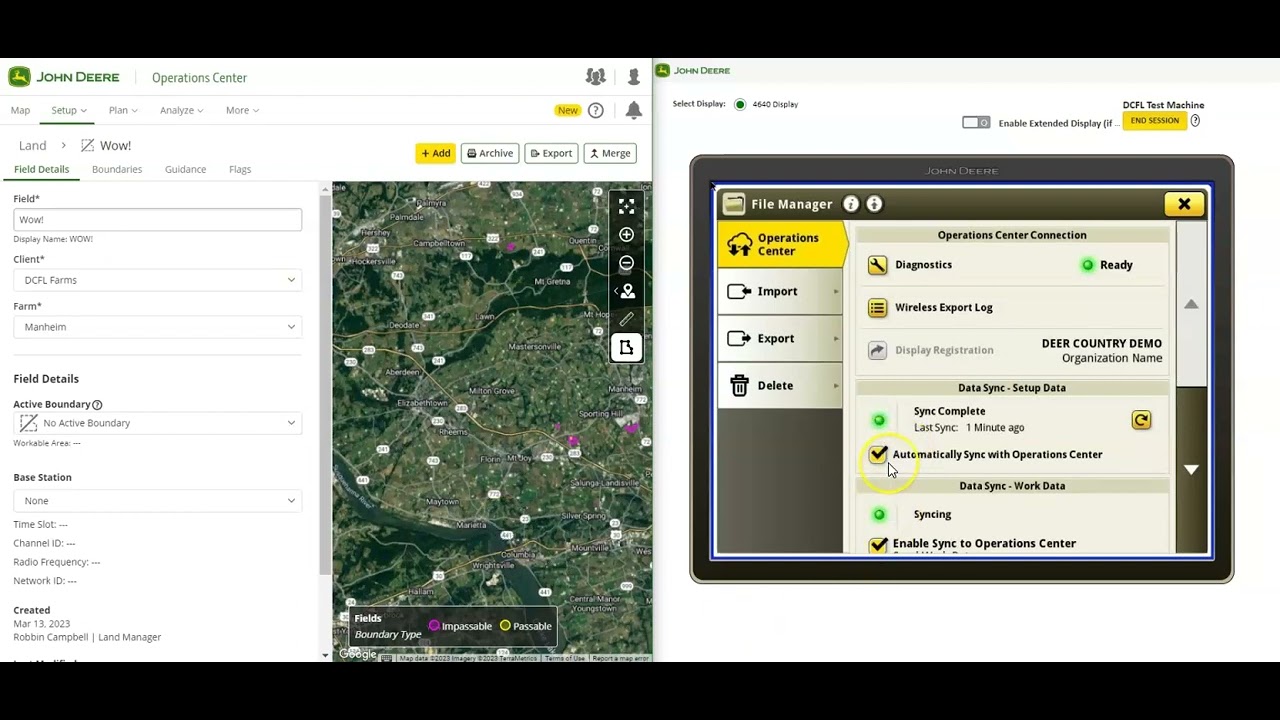Switch to the Field Details tab
Image resolution: width=1280 pixels, height=720 pixels.
click(x=41, y=169)
